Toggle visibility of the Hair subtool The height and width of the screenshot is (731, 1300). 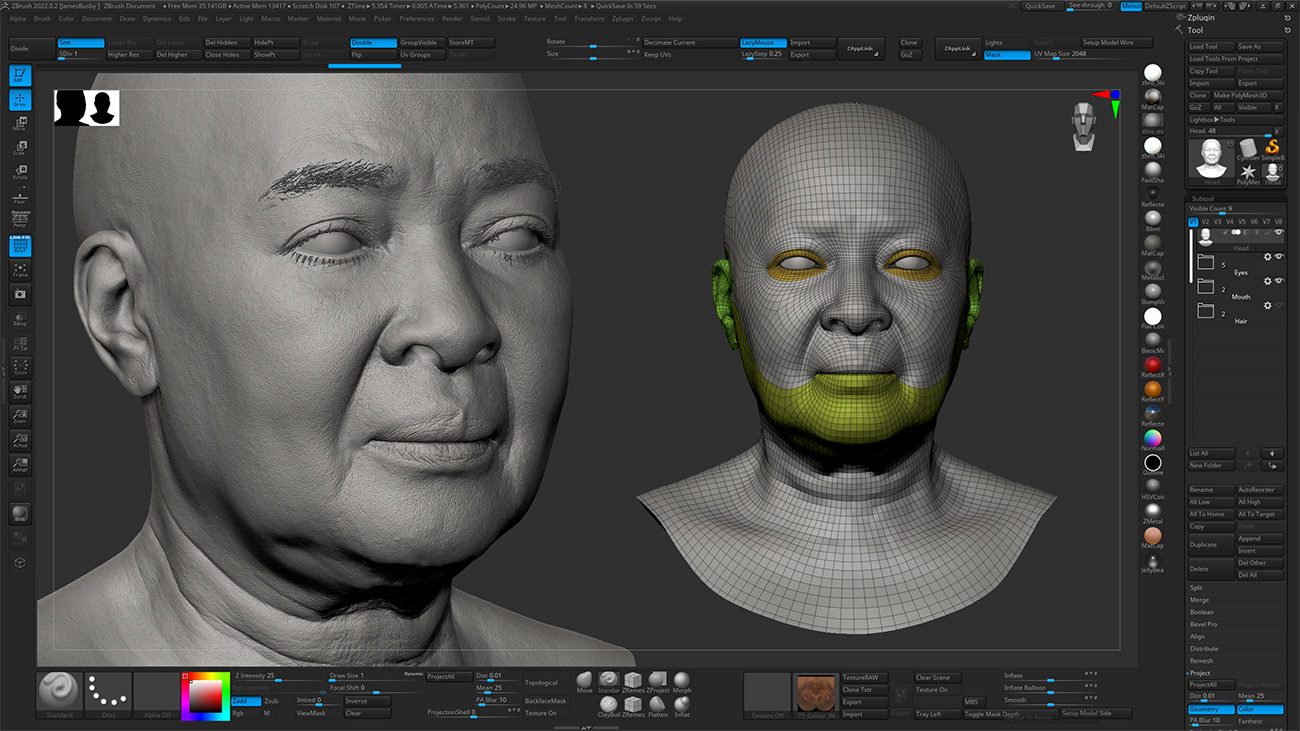point(1278,304)
